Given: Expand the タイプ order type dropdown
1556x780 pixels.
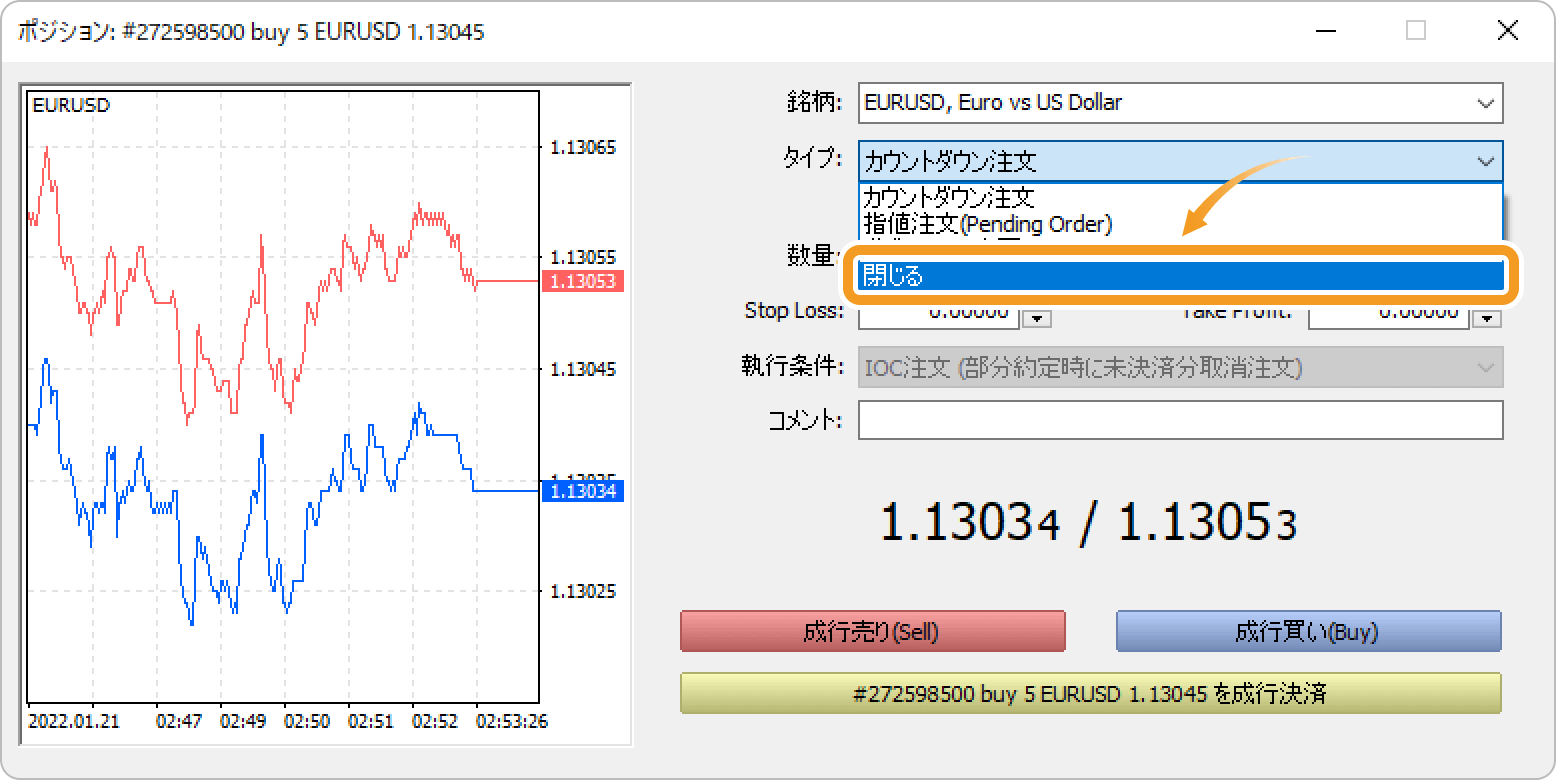Looking at the screenshot, I should (1485, 161).
